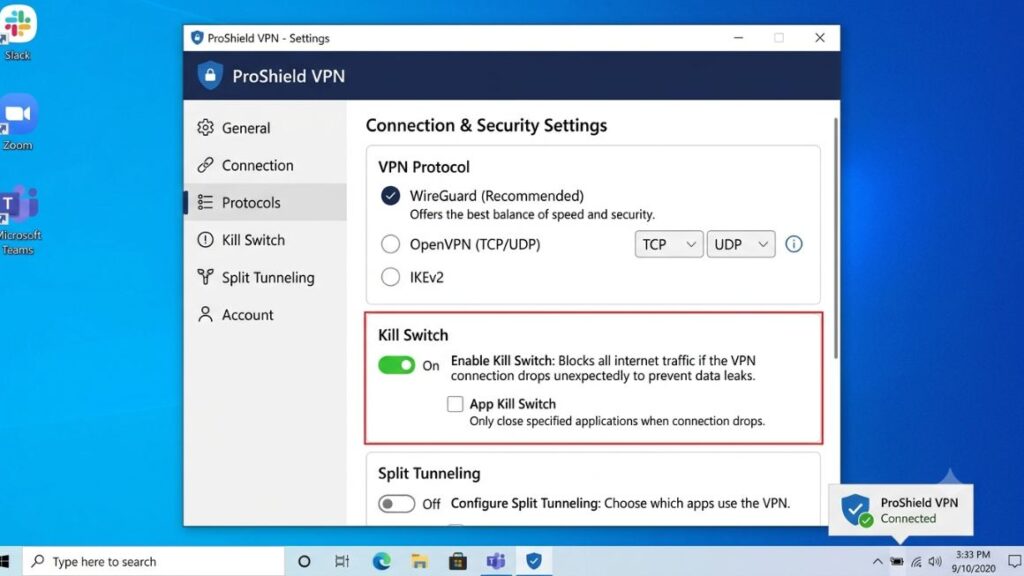Click the Kill Switch exclamation icon
This screenshot has height=576, width=1024.
(x=205, y=240)
